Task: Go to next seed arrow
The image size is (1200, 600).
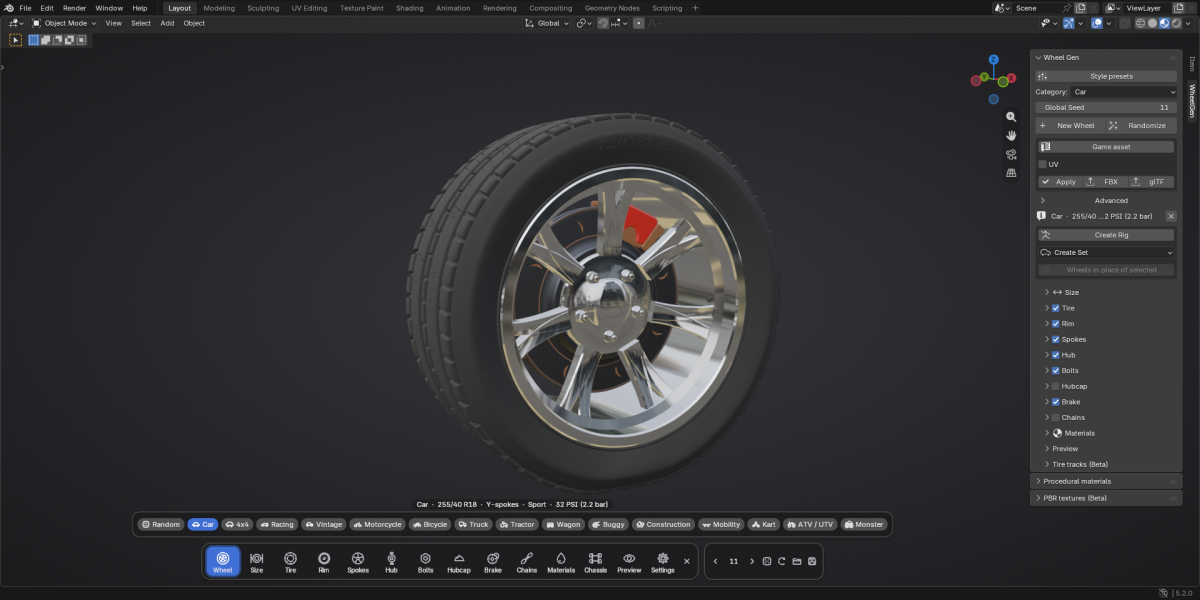Action: pos(752,561)
